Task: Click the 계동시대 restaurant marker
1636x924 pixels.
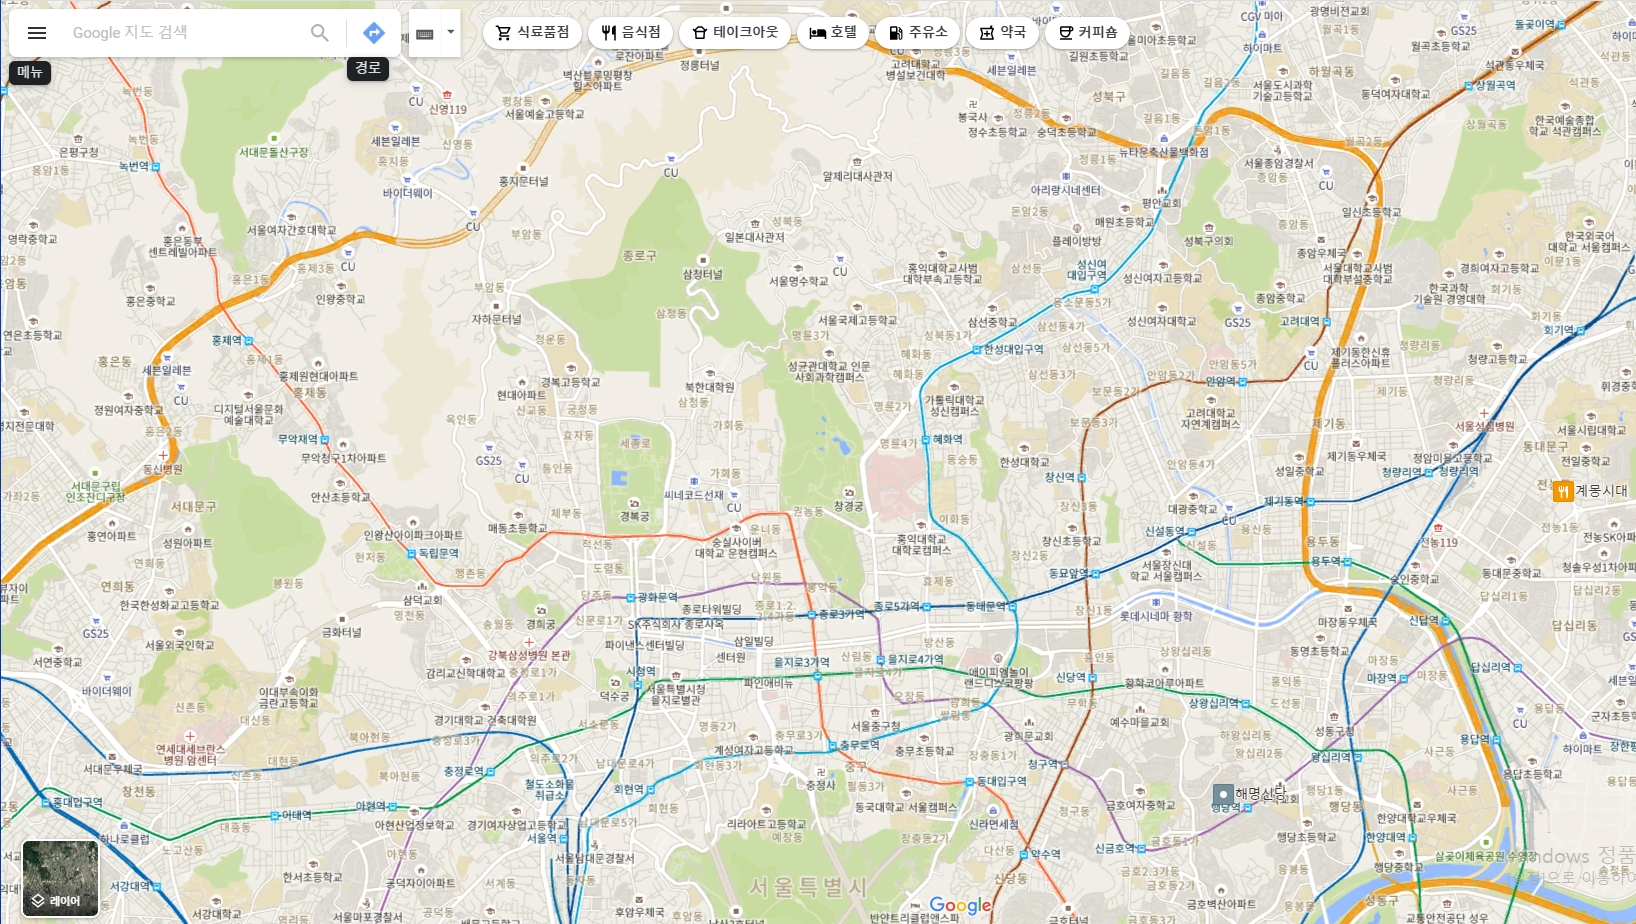Action: coord(1563,491)
